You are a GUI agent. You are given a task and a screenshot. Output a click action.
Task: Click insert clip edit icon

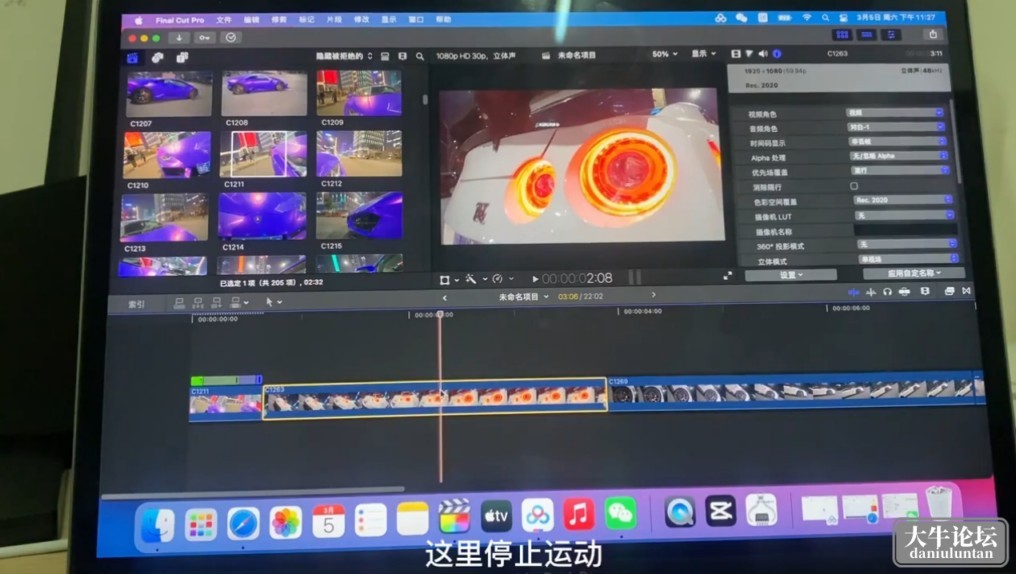(198, 303)
